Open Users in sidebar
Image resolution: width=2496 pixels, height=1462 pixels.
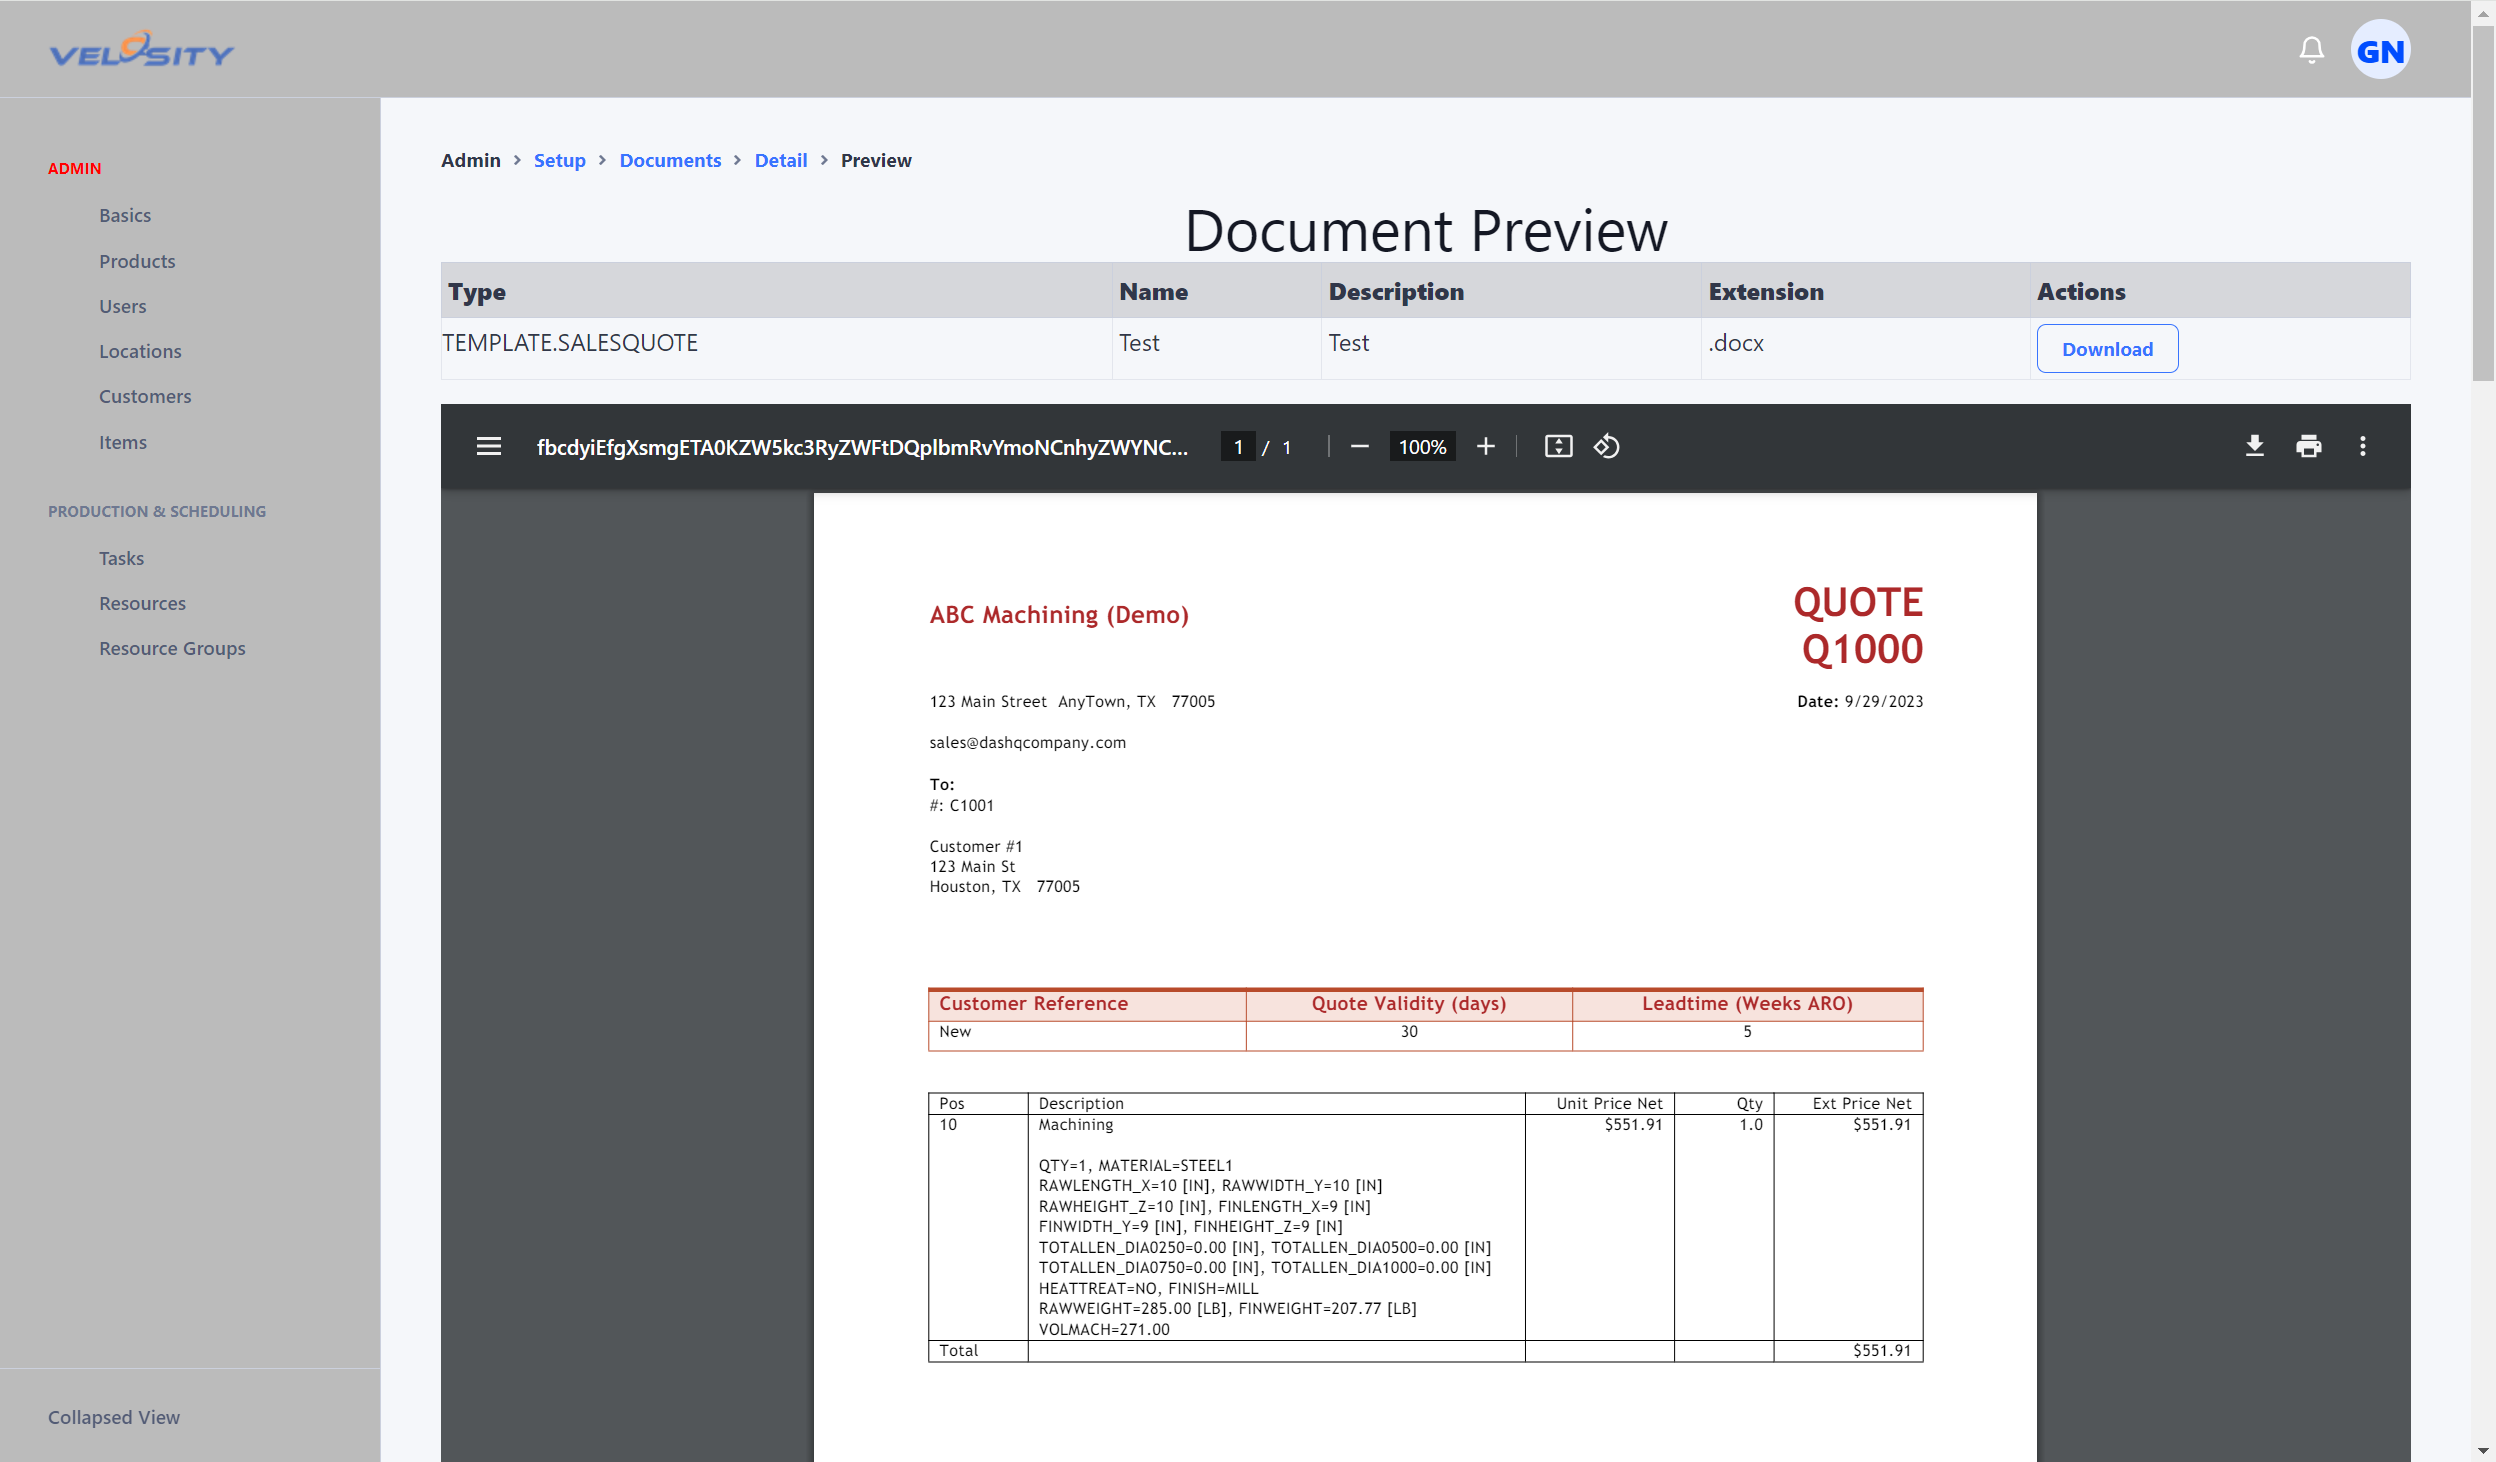(x=122, y=306)
